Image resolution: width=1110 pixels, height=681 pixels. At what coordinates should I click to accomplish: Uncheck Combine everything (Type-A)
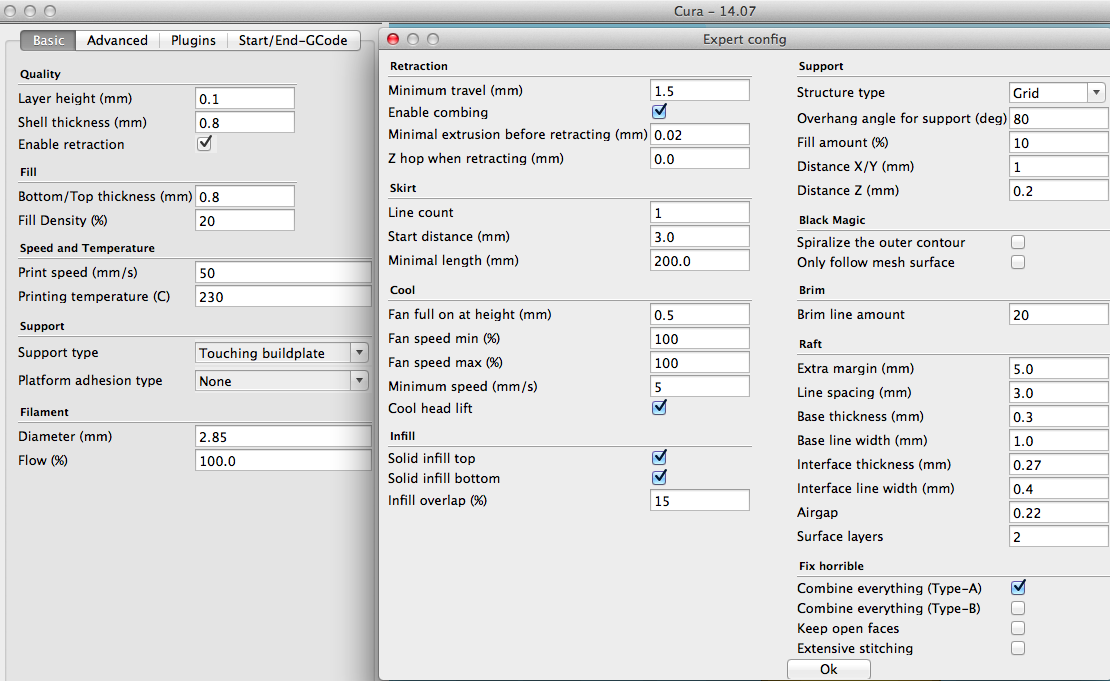pyautogui.click(x=1018, y=588)
